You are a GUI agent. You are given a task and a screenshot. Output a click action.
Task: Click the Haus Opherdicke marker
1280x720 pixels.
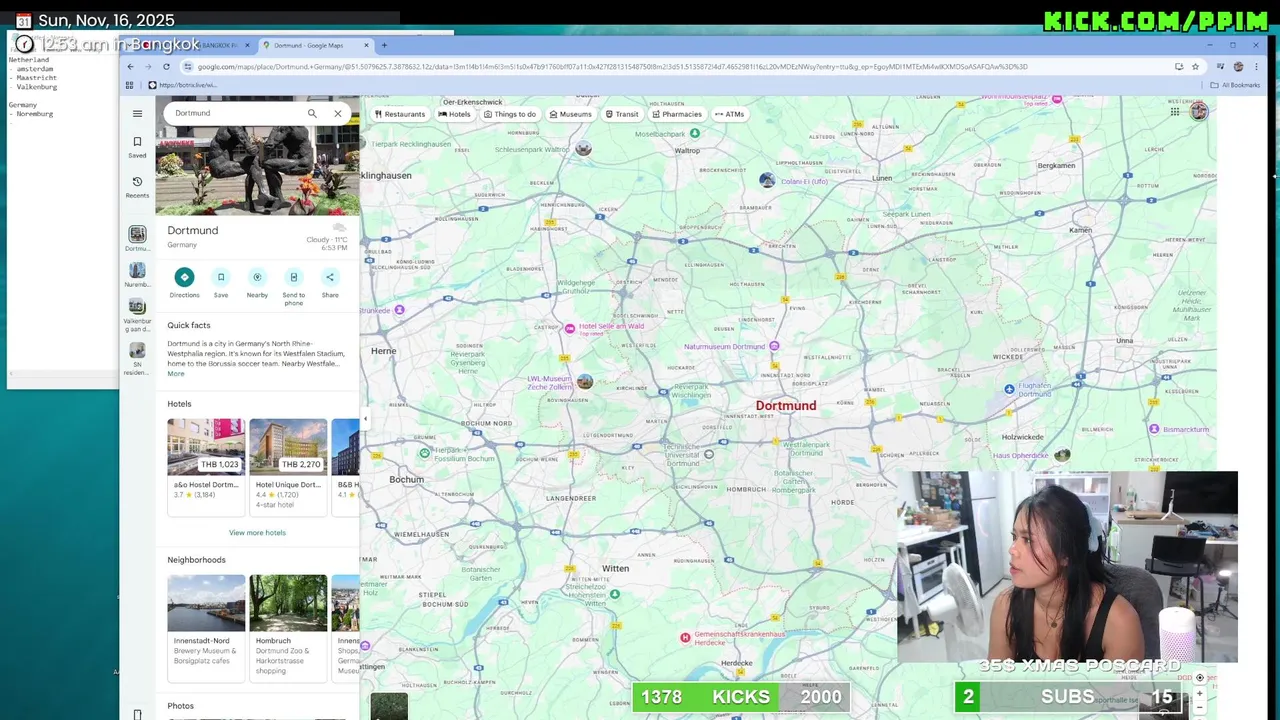(1062, 454)
